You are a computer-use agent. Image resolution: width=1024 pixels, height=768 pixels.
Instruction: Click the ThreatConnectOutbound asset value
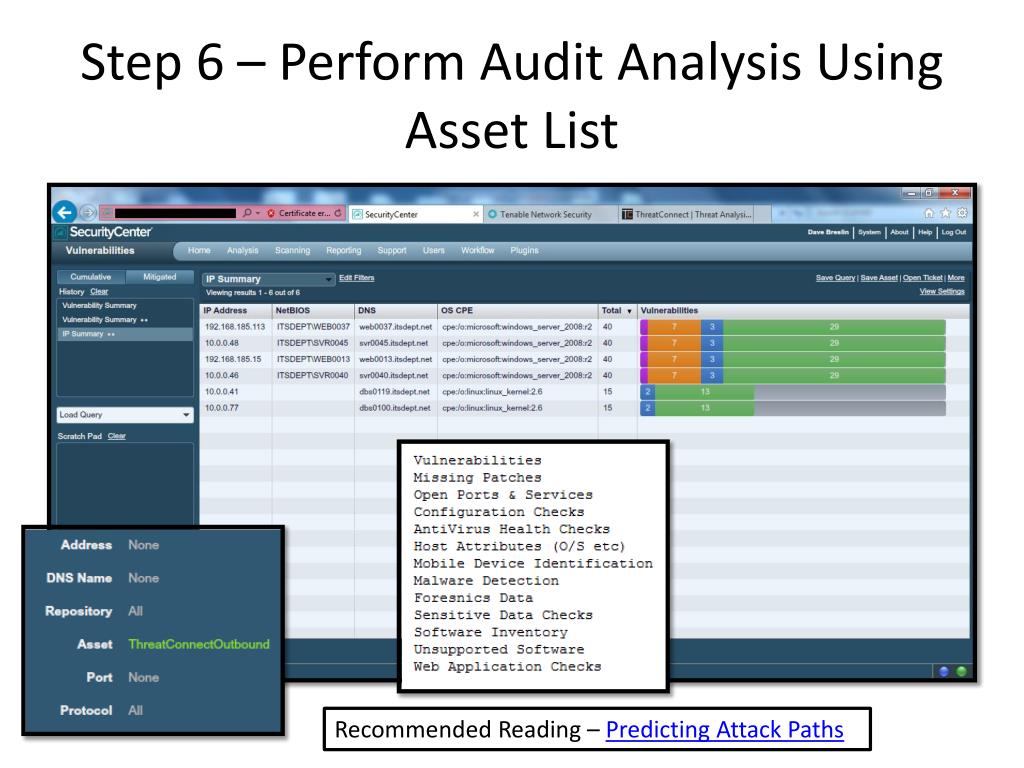199,645
